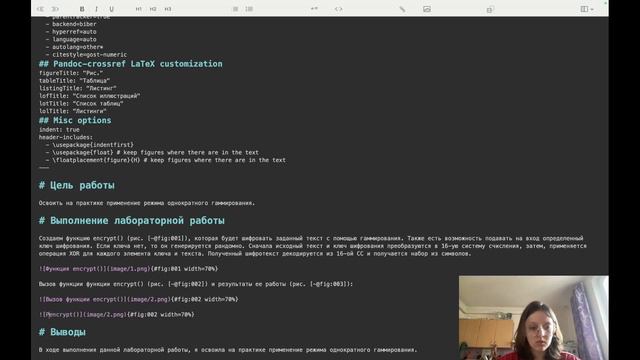Insert an image with picture icon
Screen dimensions: 640x360
pos(427,9)
